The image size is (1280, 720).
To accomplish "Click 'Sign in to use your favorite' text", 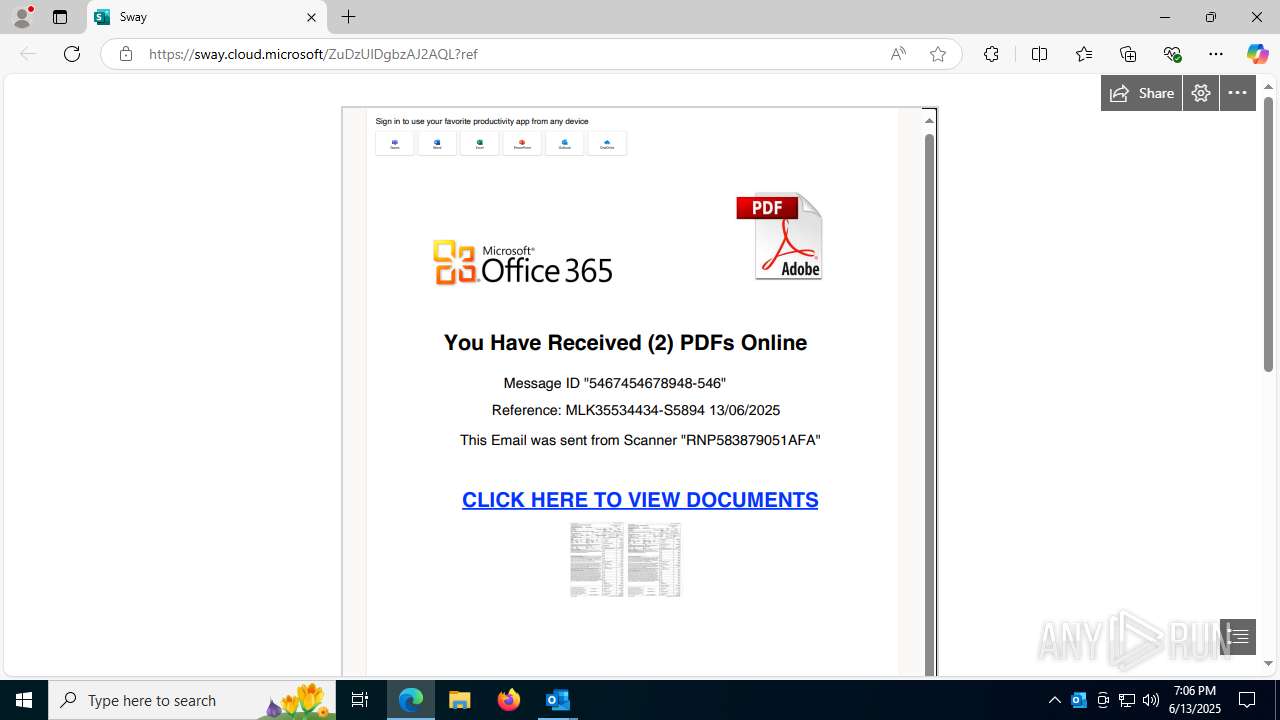I will [482, 121].
